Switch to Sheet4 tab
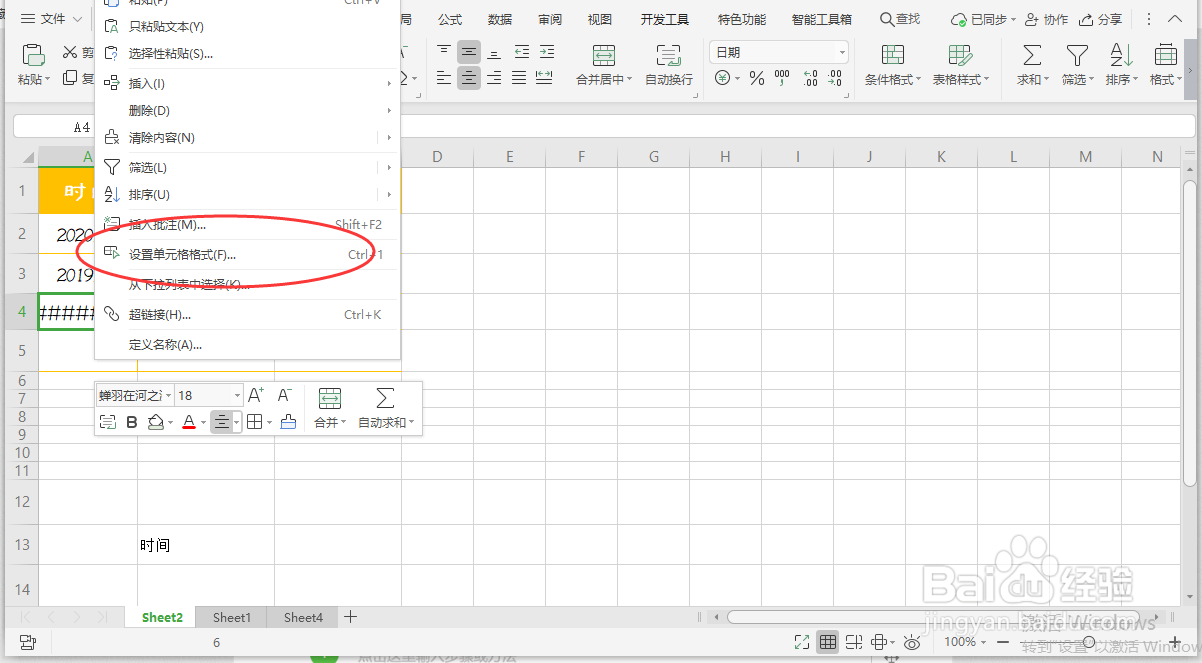 pyautogui.click(x=303, y=618)
